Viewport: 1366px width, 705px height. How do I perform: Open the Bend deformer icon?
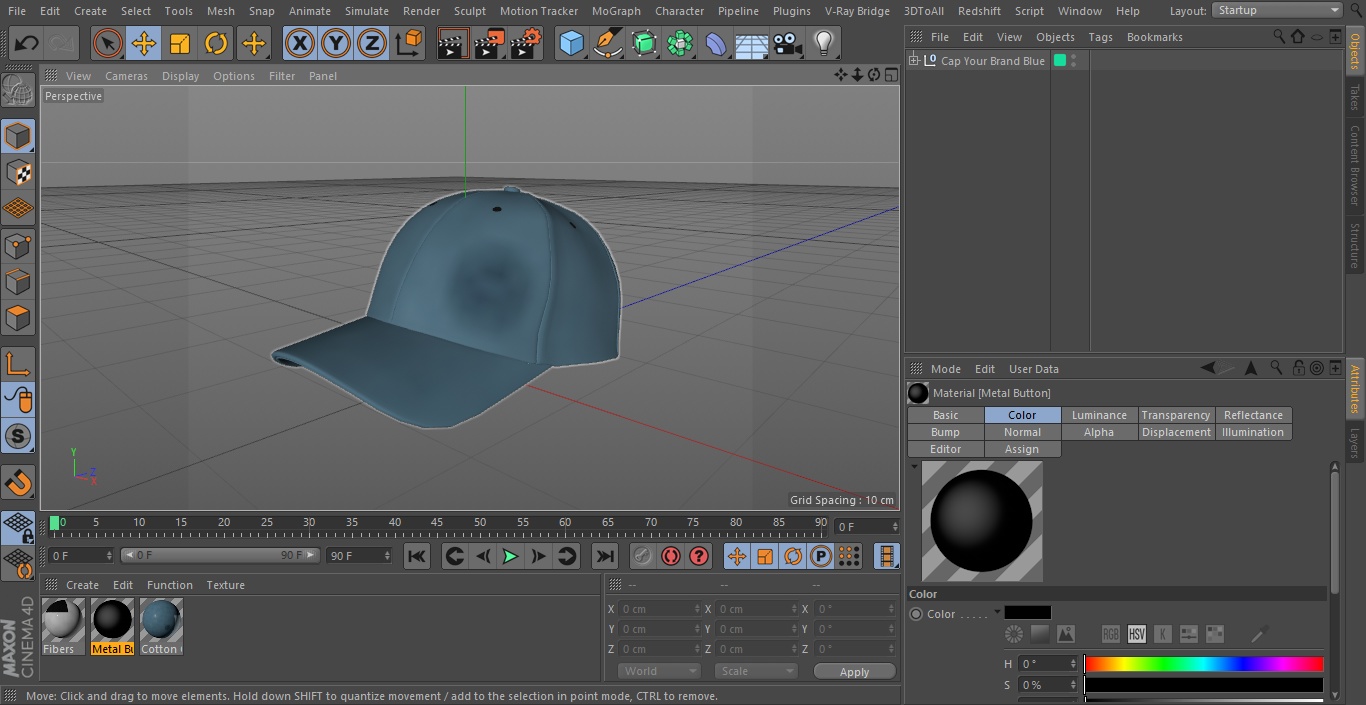716,44
